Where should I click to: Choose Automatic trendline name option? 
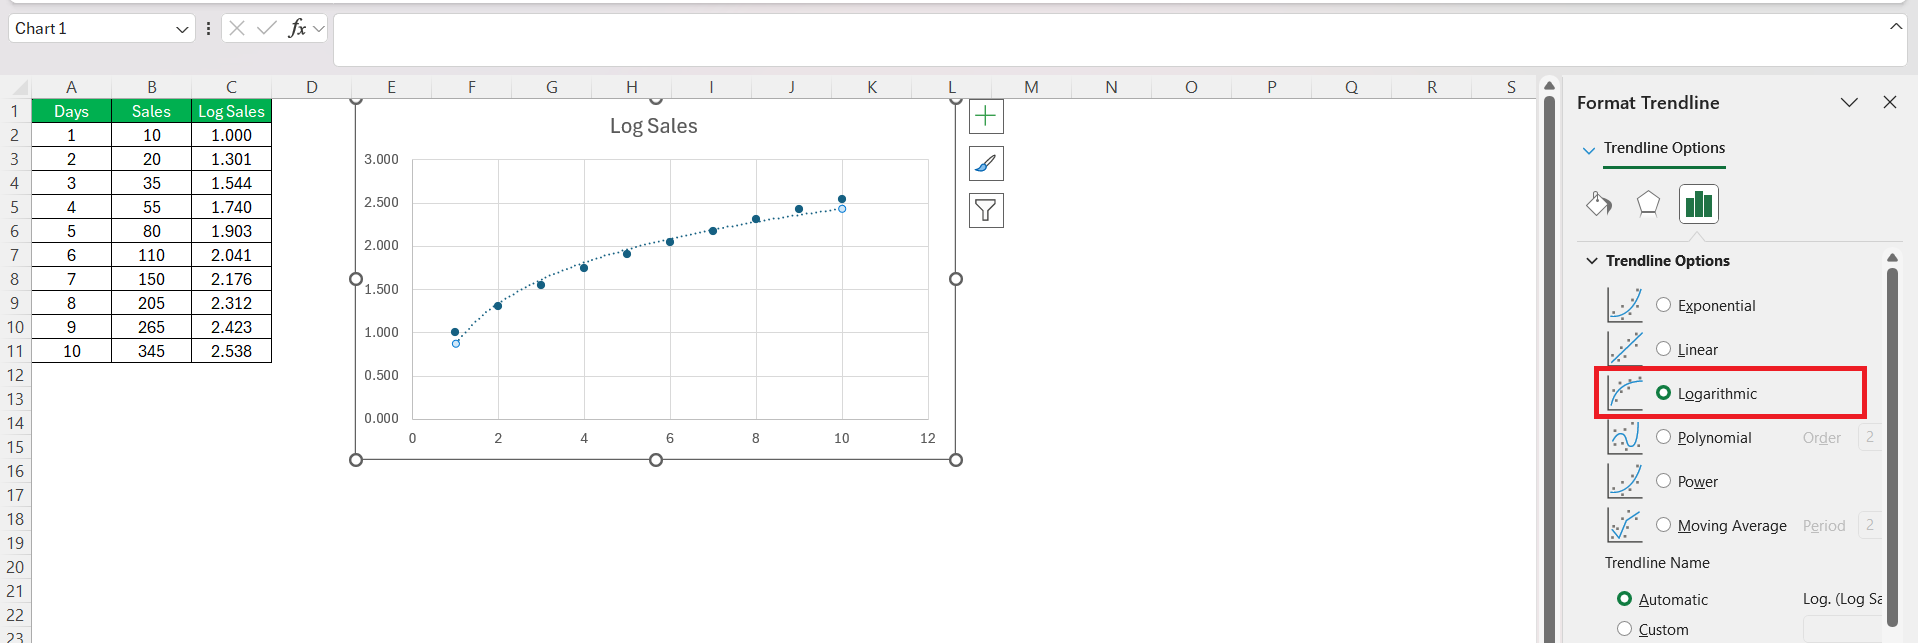[x=1624, y=599]
